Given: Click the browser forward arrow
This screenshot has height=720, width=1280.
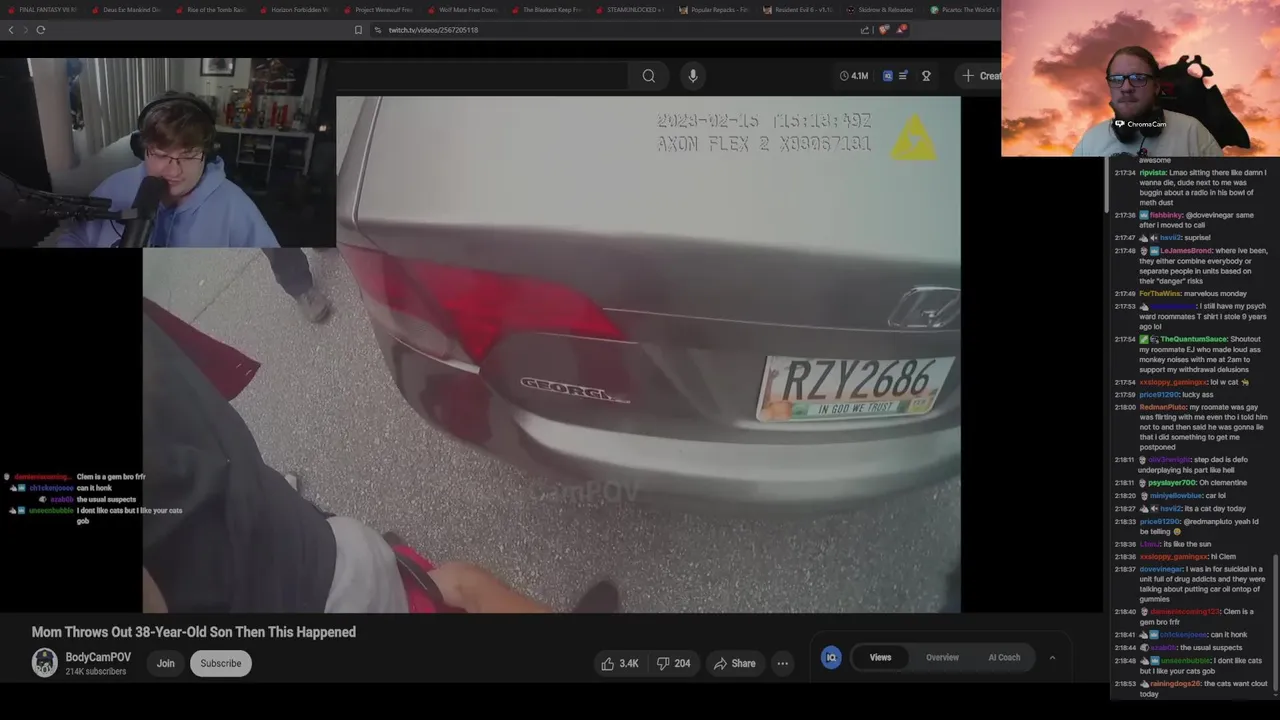Looking at the screenshot, I should (x=26, y=30).
